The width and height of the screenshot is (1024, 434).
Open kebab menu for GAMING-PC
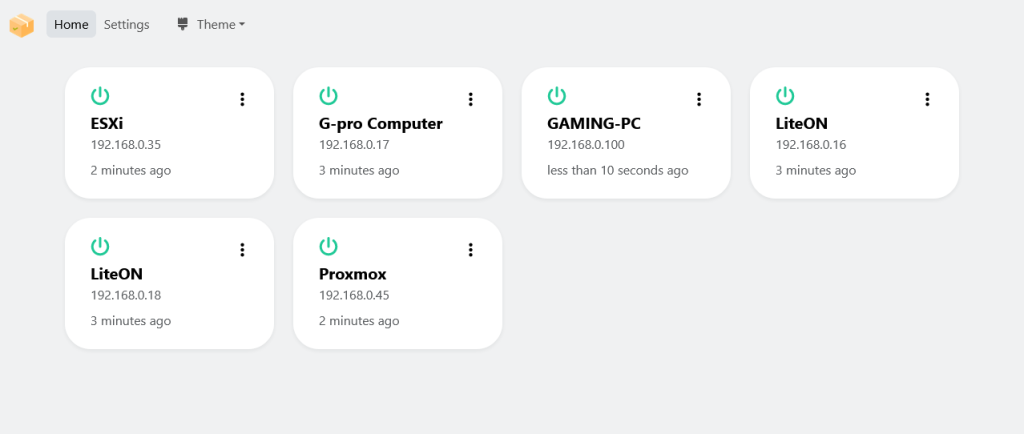click(699, 99)
